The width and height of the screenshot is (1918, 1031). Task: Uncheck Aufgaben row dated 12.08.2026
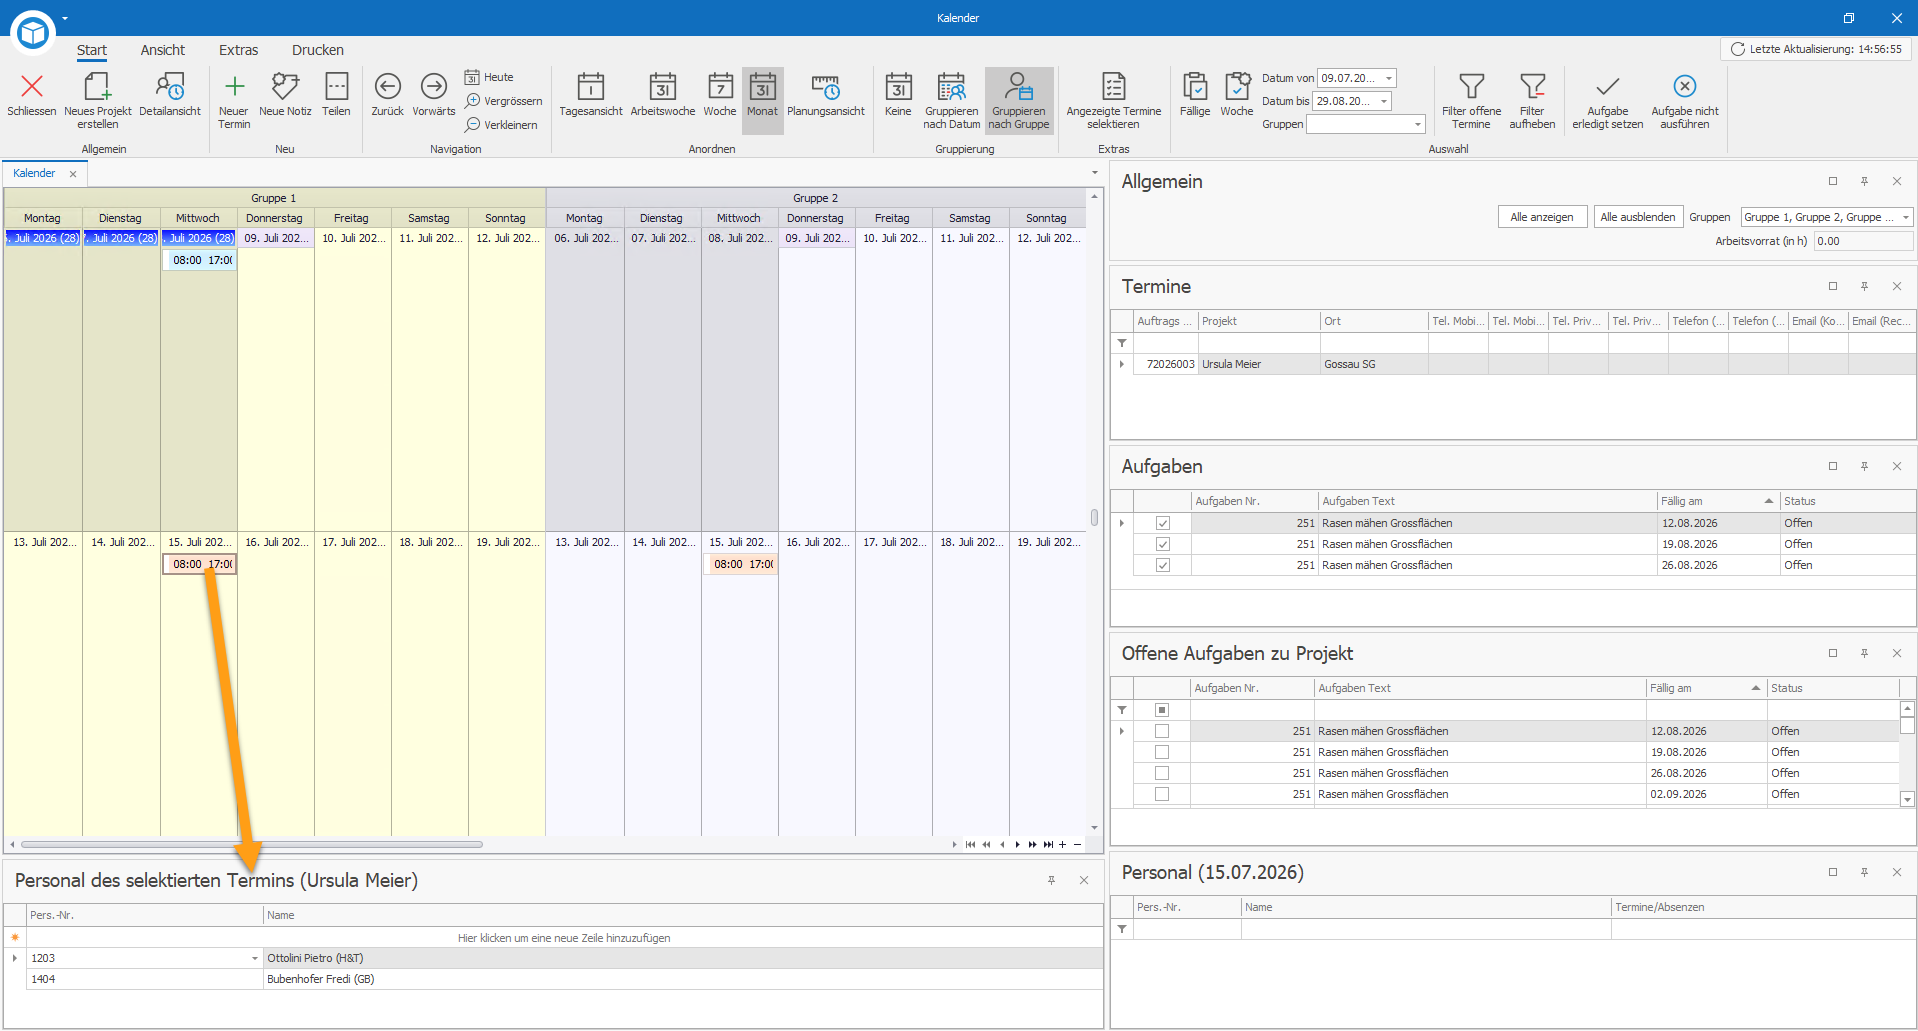click(x=1162, y=523)
